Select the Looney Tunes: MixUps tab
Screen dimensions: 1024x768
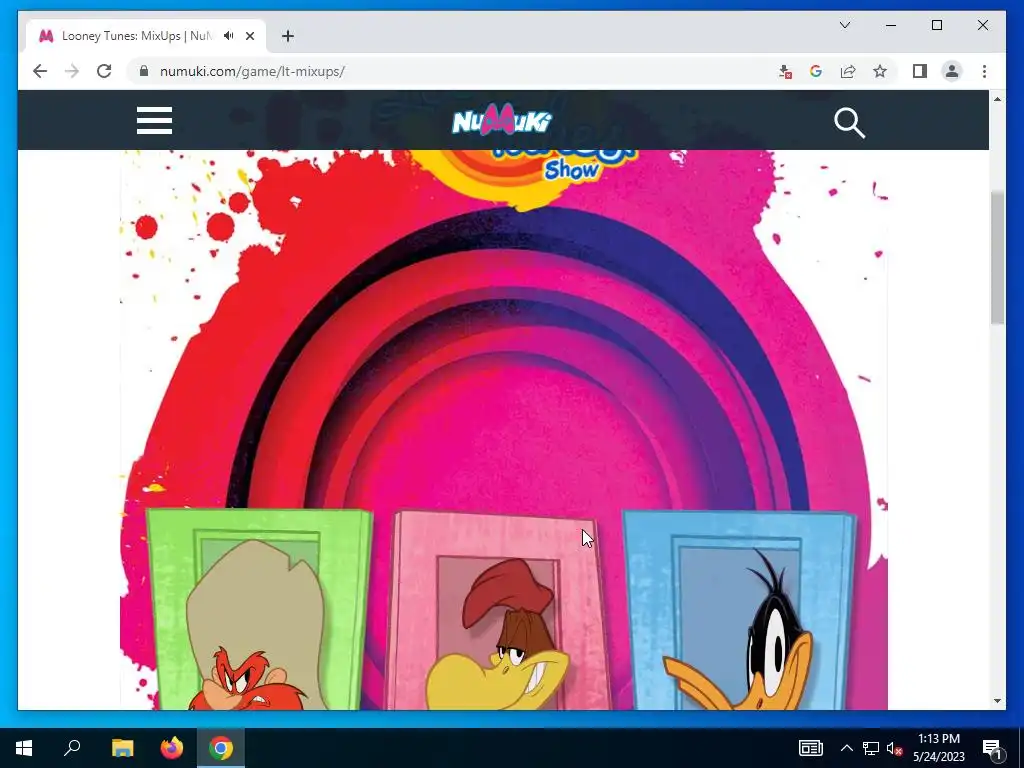[145, 36]
